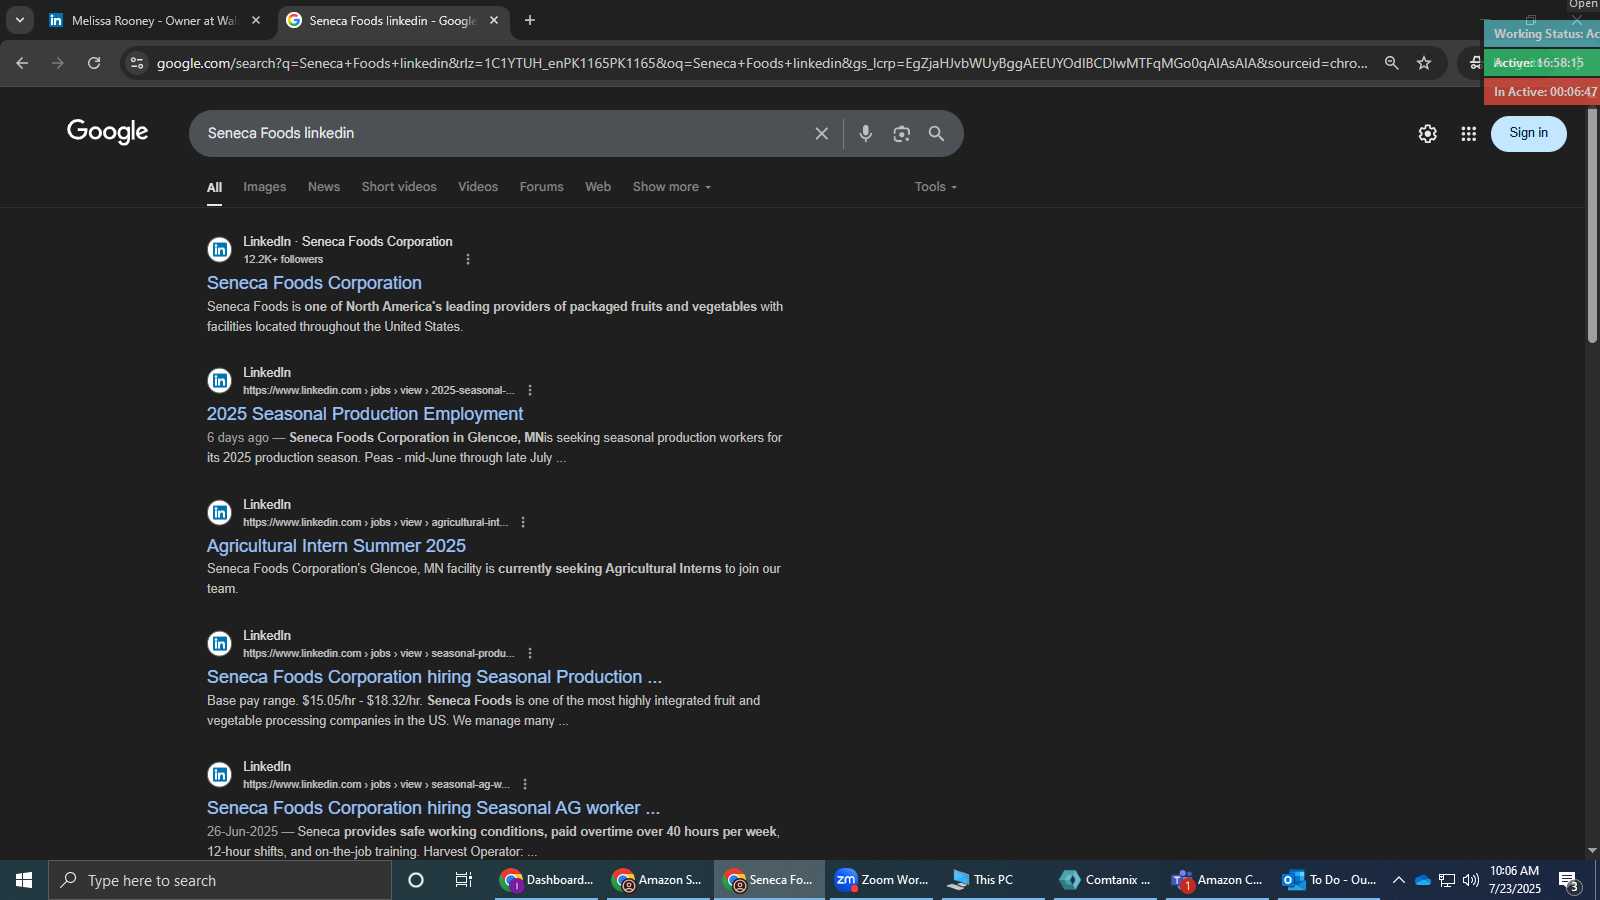Viewport: 1600px width, 900px height.
Task: Open Agricultural Intern Summer 2025 link
Action: click(x=336, y=546)
